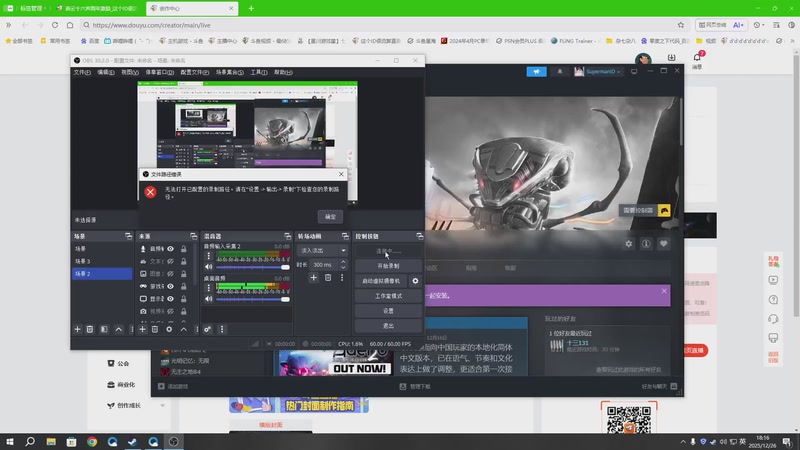Open desktop audio options menu dots

209,288
